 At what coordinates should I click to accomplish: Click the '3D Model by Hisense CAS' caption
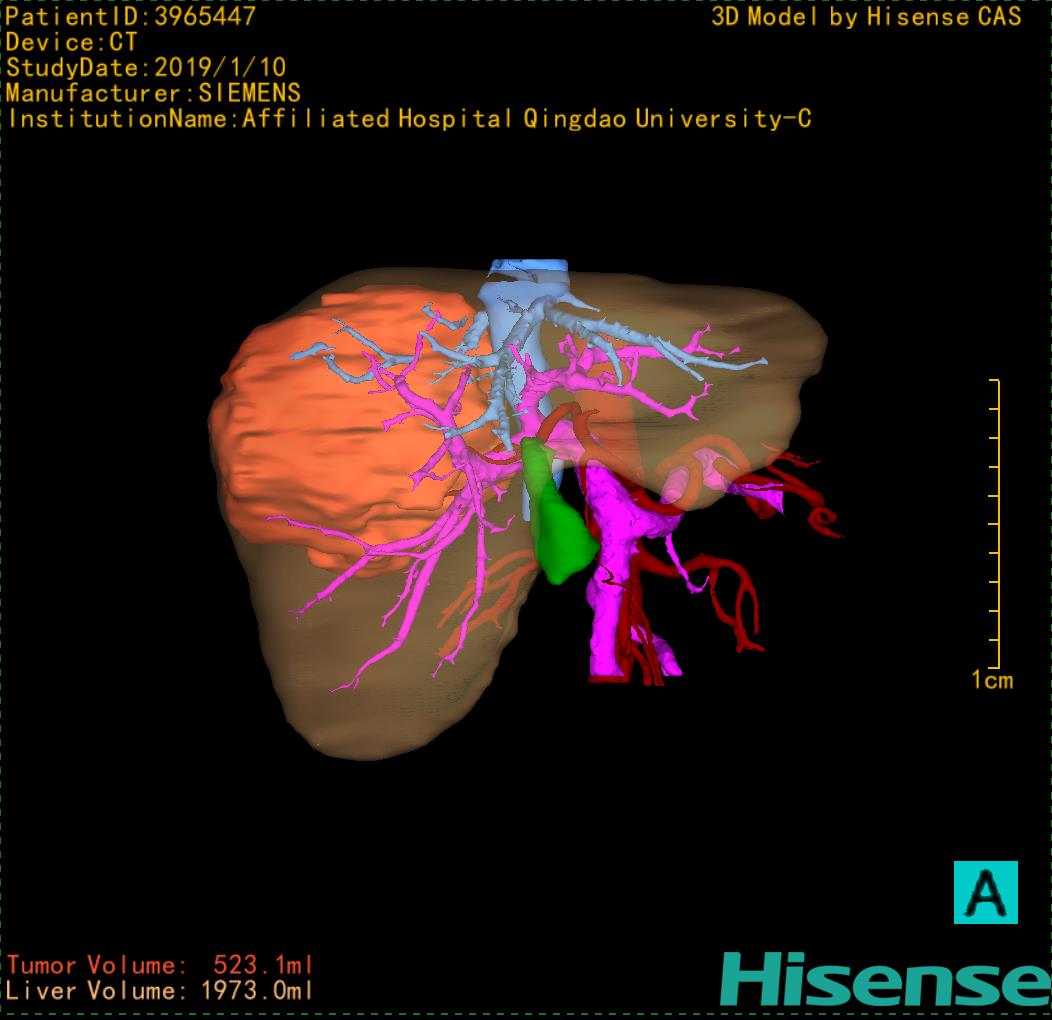point(866,16)
